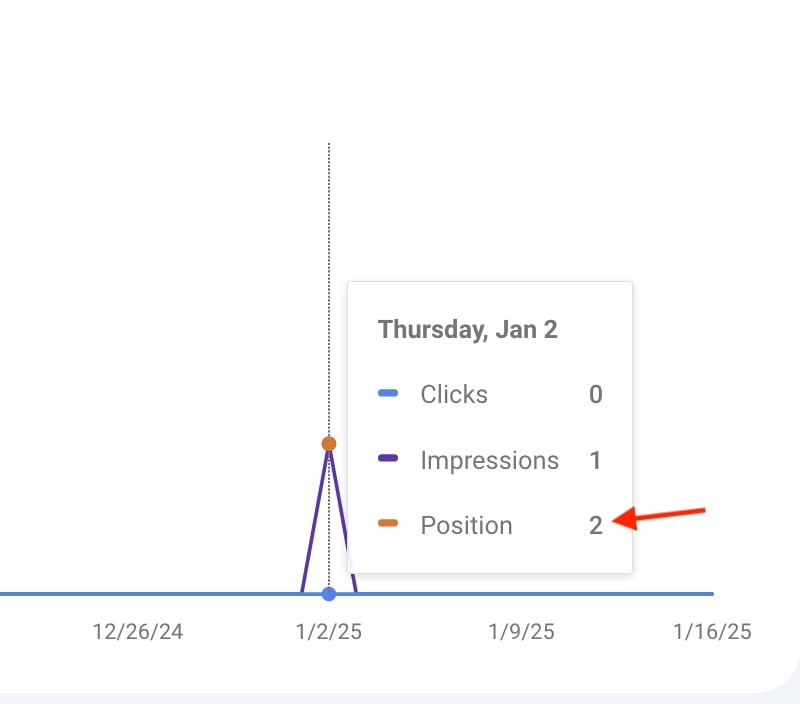Select the 1/2/25 date on the axis

(x=329, y=632)
